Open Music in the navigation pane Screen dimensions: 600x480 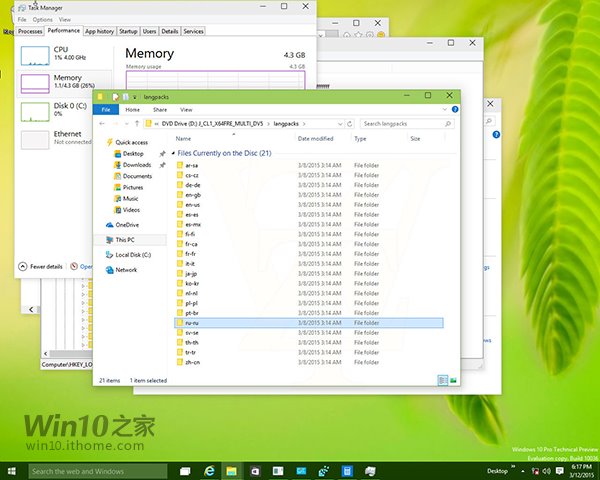130,199
